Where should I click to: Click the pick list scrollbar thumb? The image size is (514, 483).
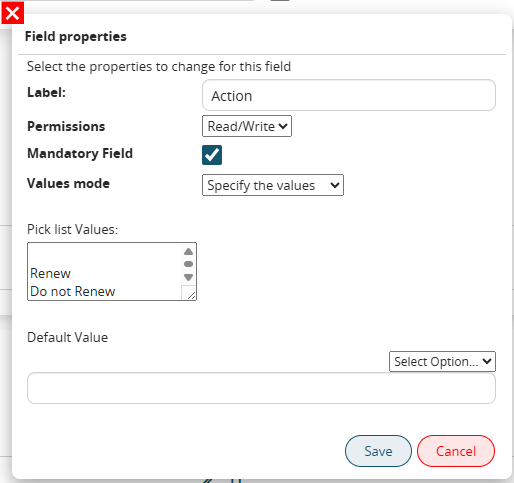(188, 264)
